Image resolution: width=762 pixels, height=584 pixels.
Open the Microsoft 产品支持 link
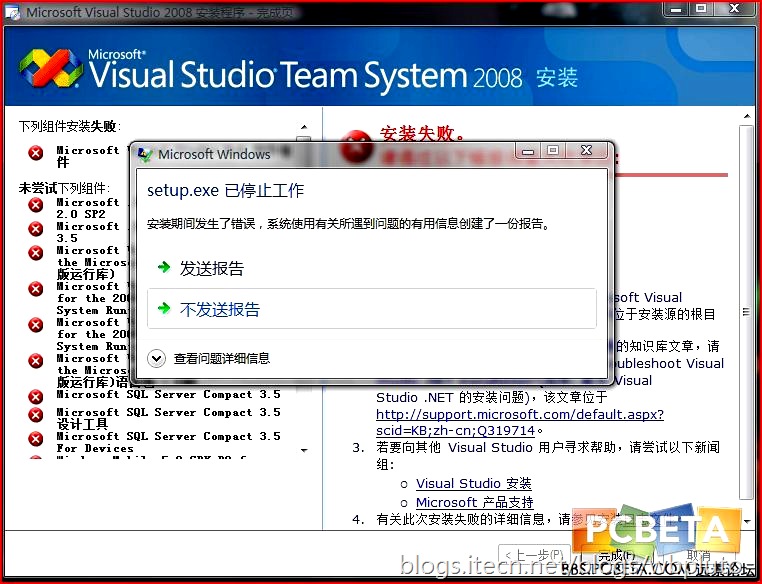474,502
